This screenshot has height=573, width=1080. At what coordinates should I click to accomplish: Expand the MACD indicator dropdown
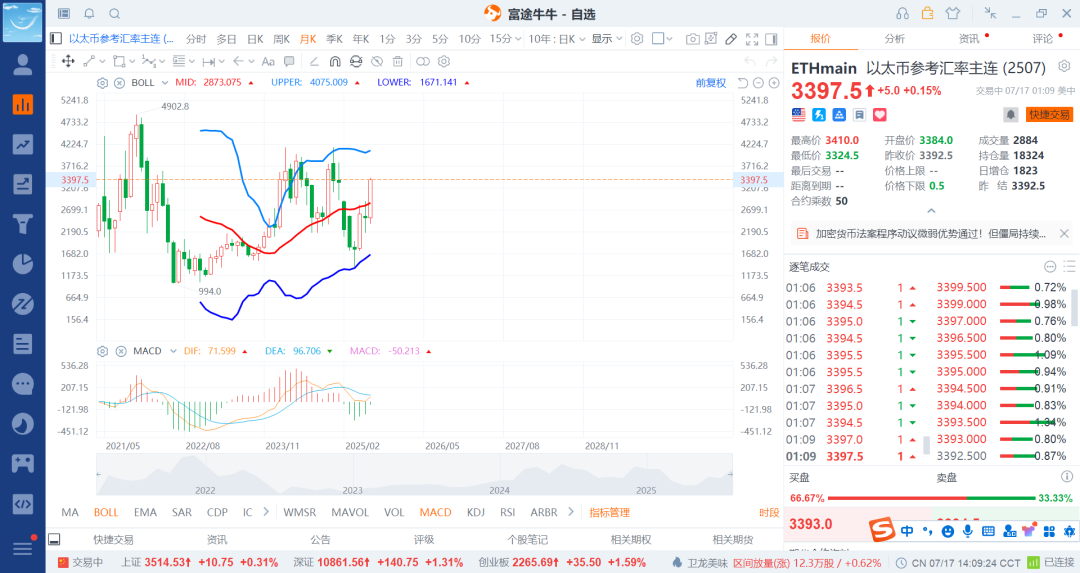tap(173, 351)
